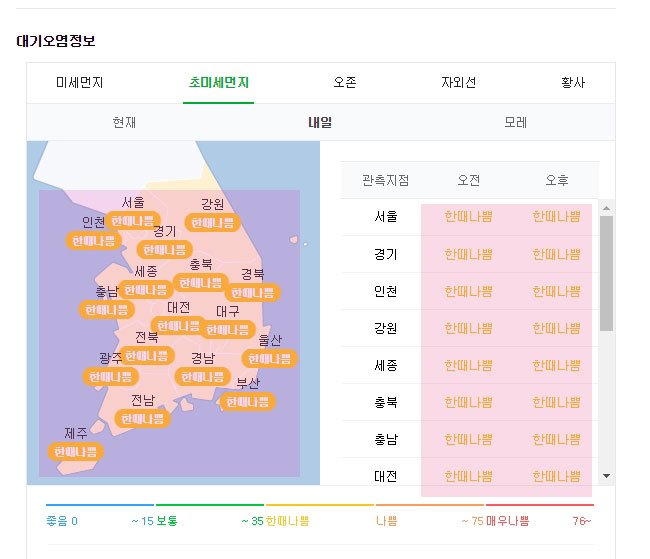Click the 강원 badge on the map
Image resolution: width=650 pixels, height=559 pixels.
(x=212, y=223)
